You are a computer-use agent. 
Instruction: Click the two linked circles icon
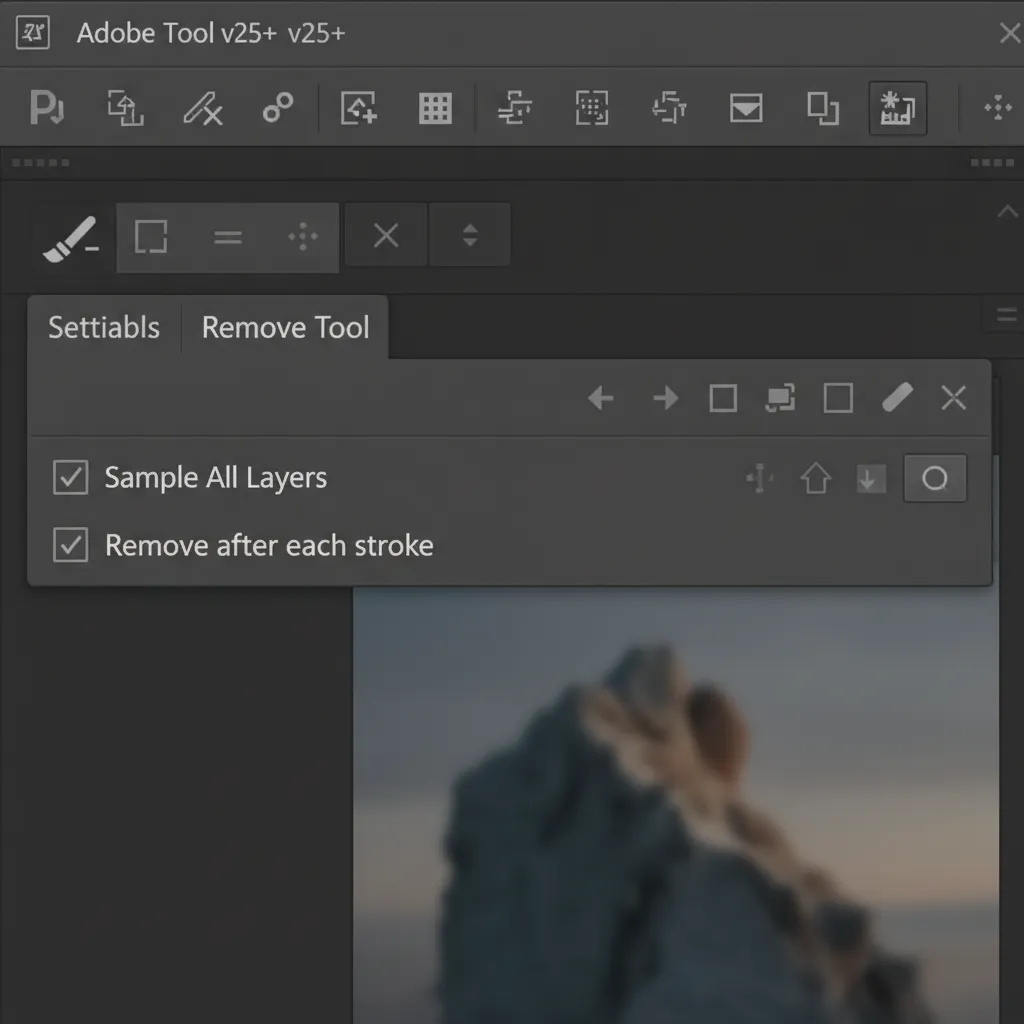tap(278, 107)
